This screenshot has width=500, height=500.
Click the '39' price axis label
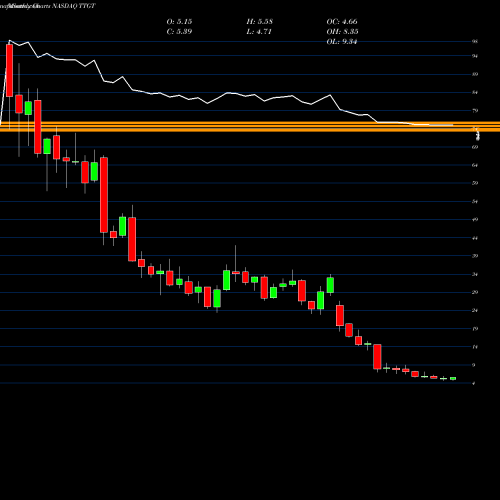475,256
